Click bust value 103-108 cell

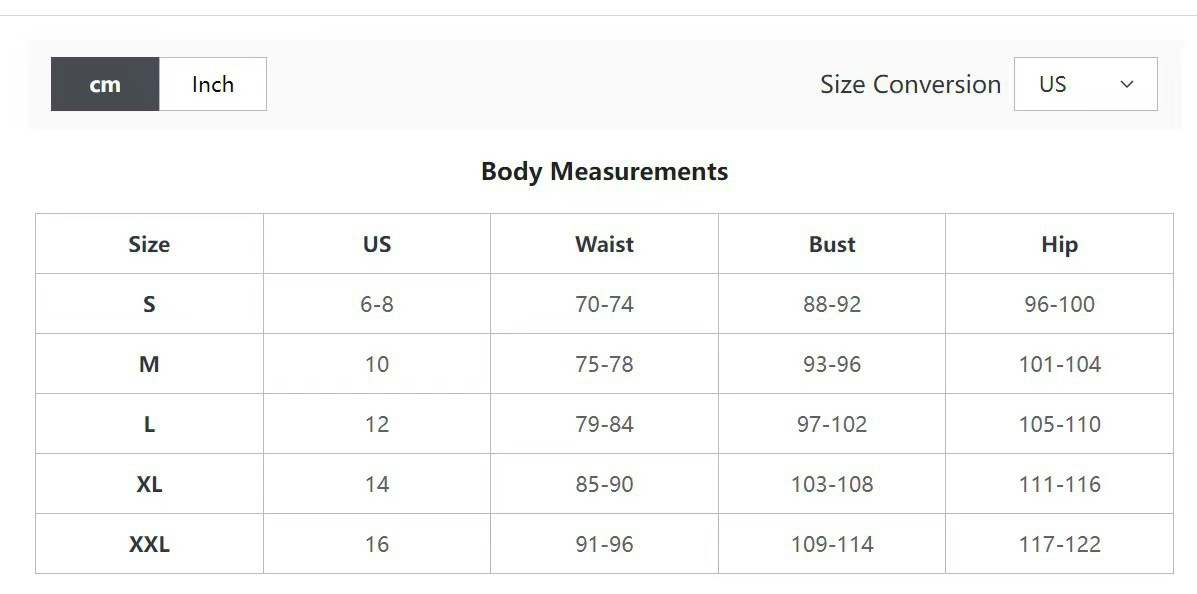(832, 484)
